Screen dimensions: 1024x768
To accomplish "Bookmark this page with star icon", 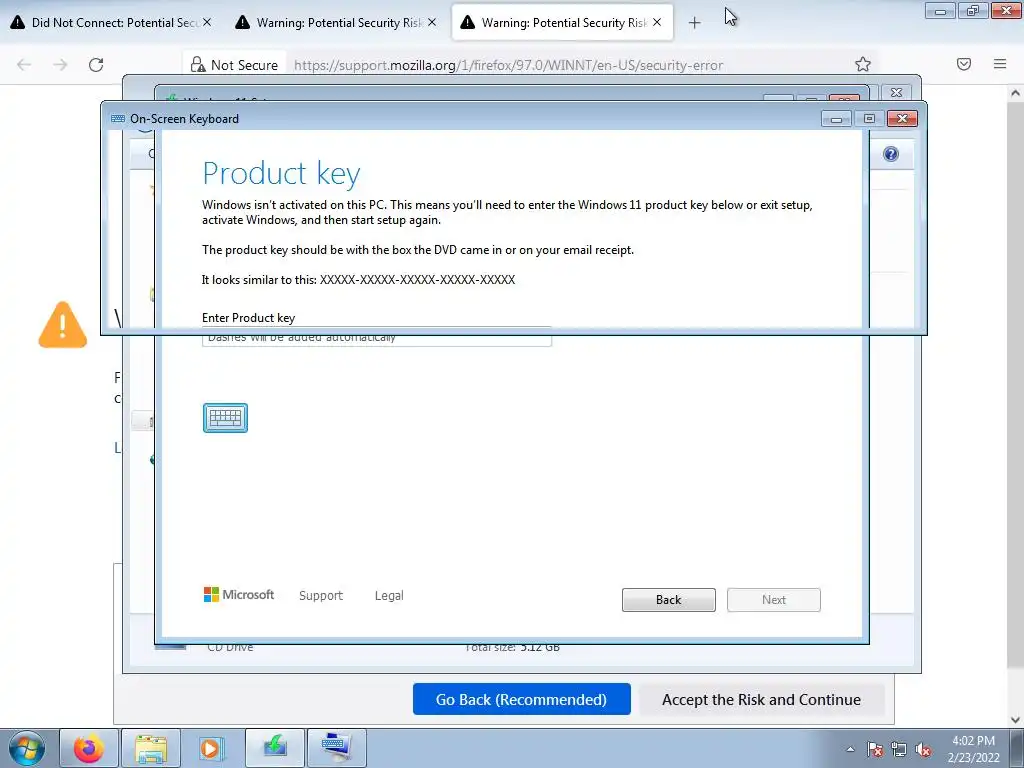I will (863, 64).
